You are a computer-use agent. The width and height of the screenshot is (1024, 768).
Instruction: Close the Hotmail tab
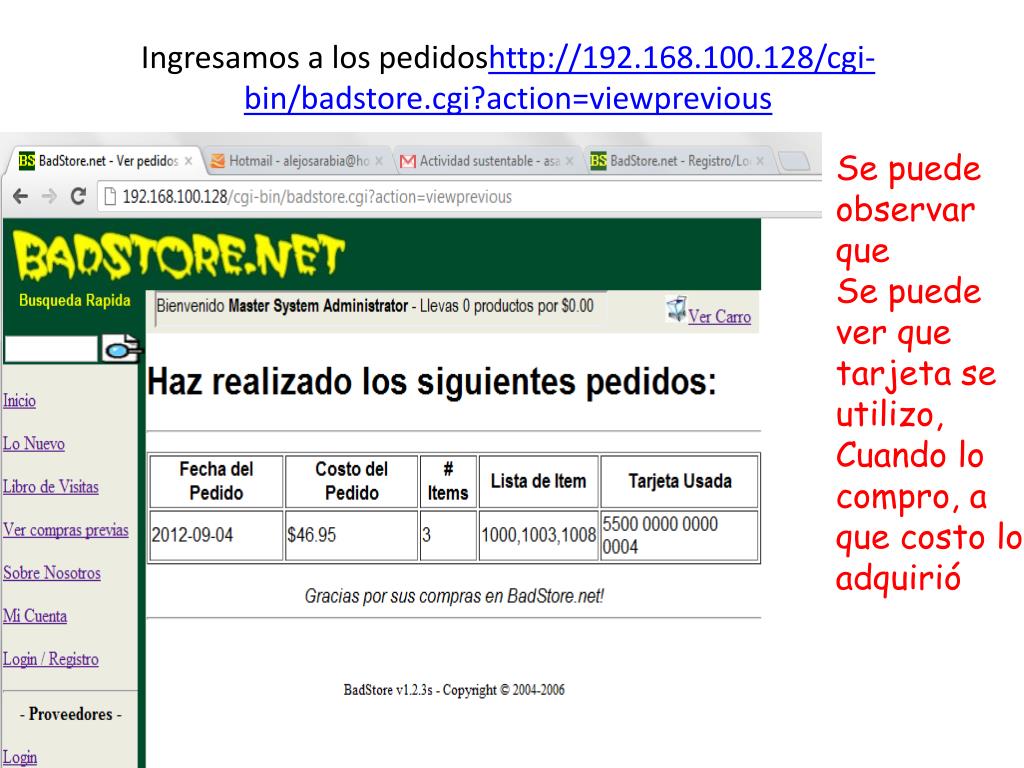click(x=379, y=161)
